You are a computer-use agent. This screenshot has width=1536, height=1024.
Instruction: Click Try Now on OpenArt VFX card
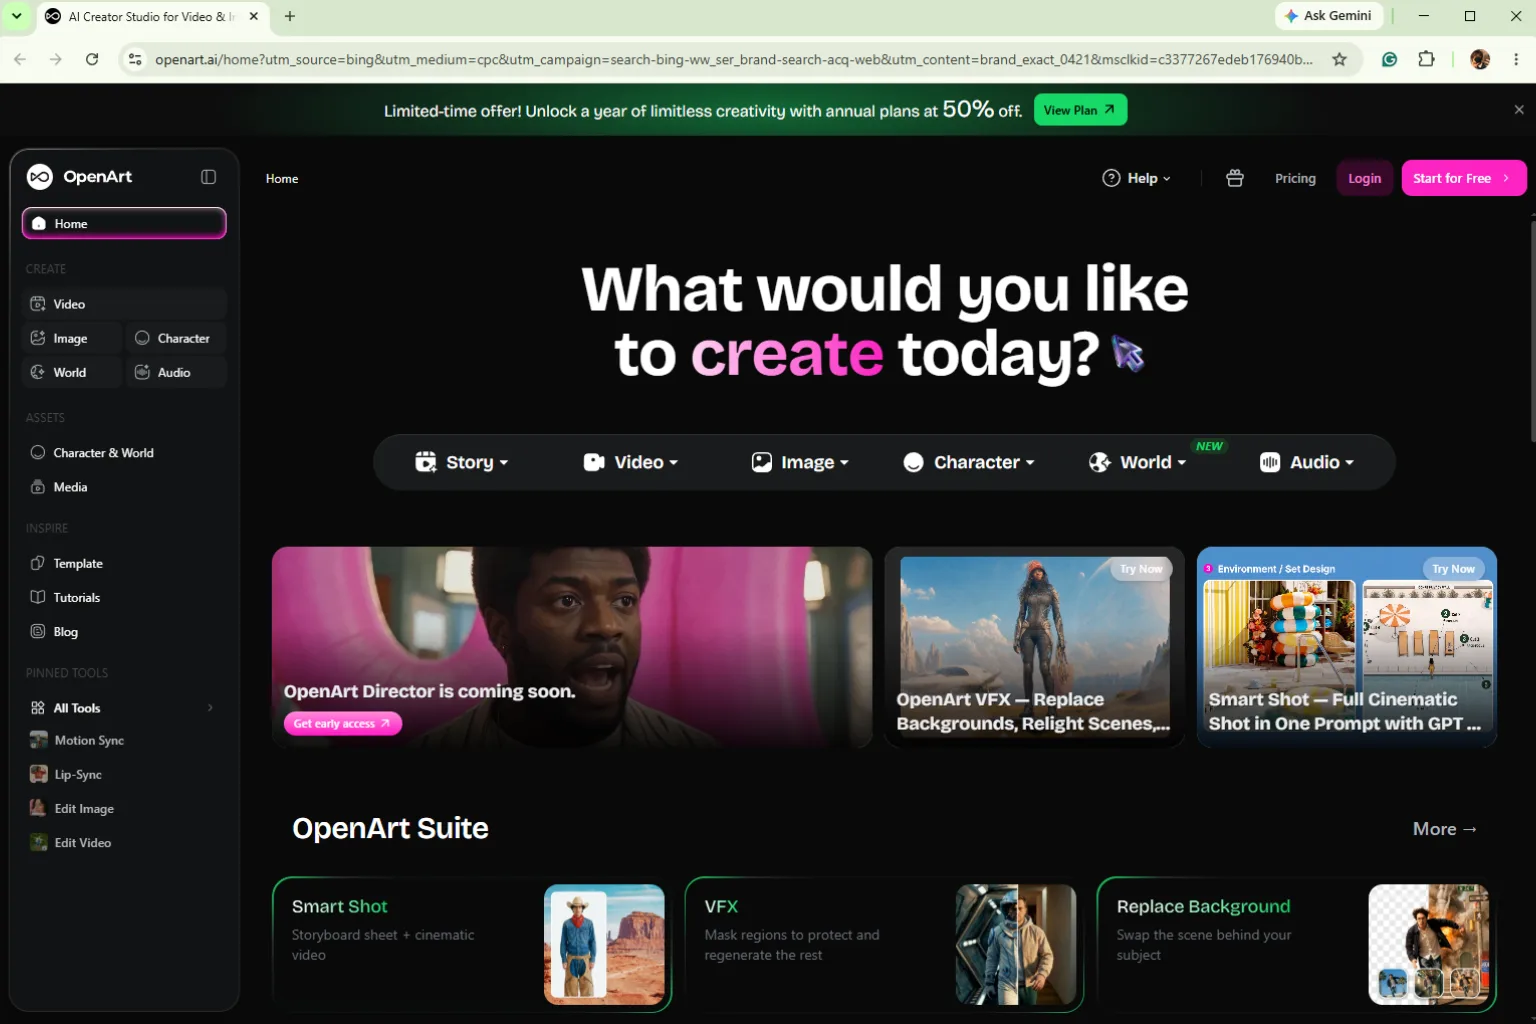point(1141,569)
